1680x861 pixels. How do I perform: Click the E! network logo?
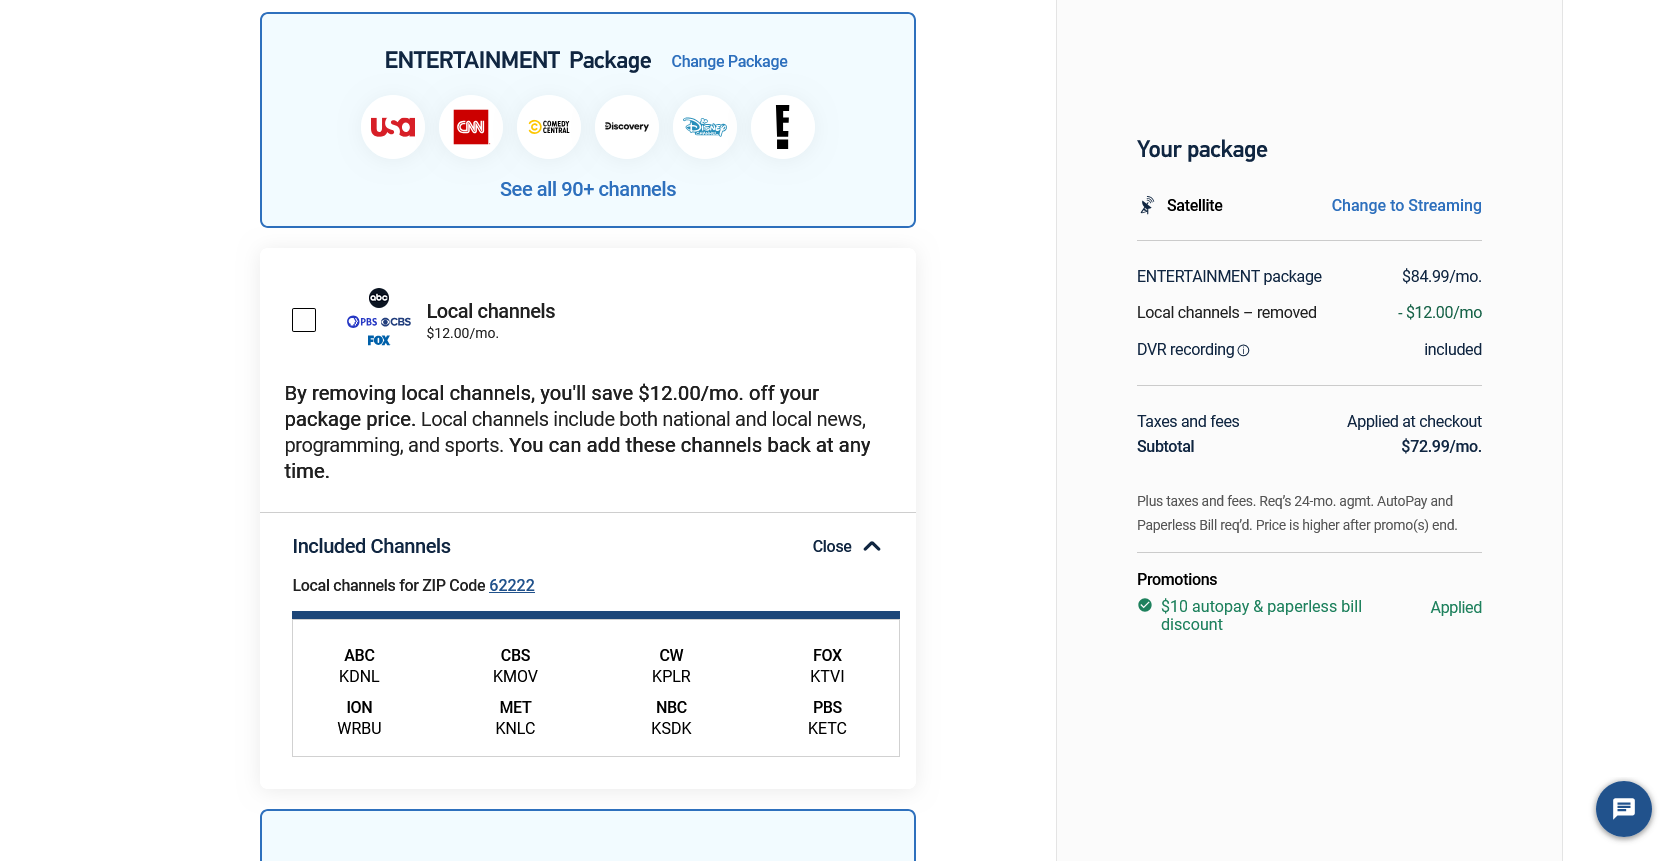pyautogui.click(x=783, y=127)
